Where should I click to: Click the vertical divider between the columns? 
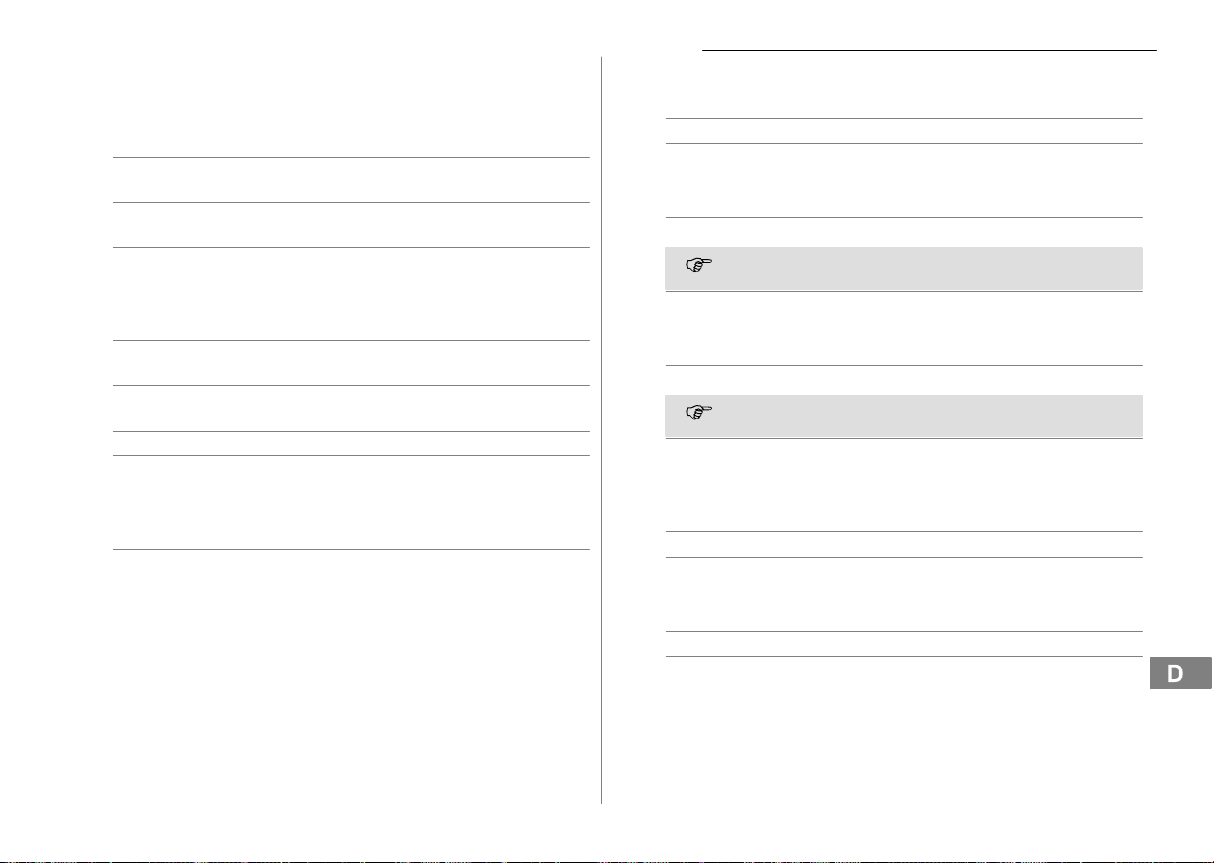[601, 430]
